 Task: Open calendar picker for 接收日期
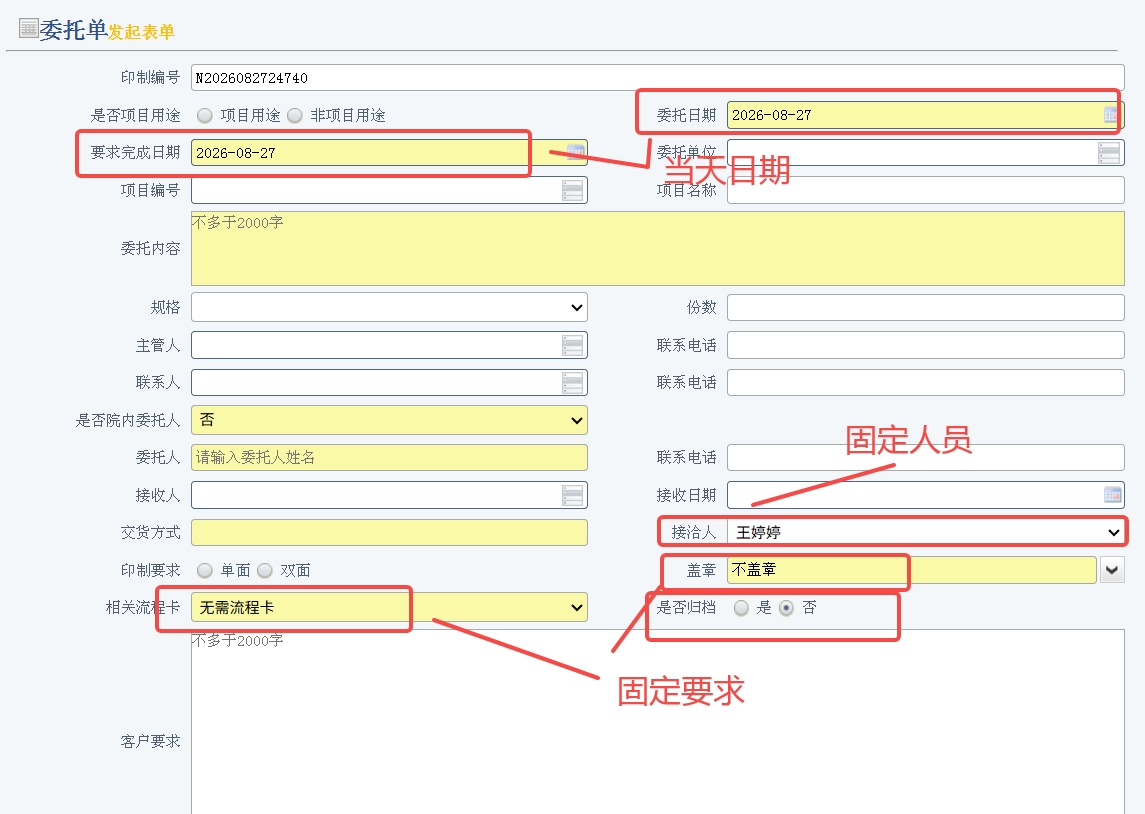[1112, 495]
